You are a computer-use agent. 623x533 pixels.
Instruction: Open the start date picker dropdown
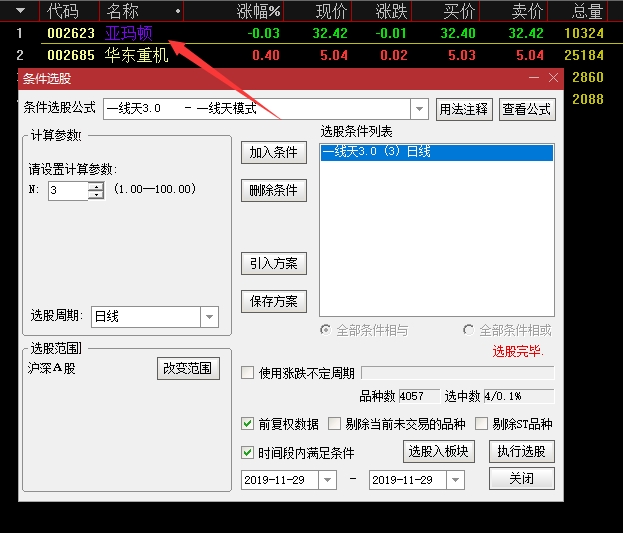(x=327, y=480)
